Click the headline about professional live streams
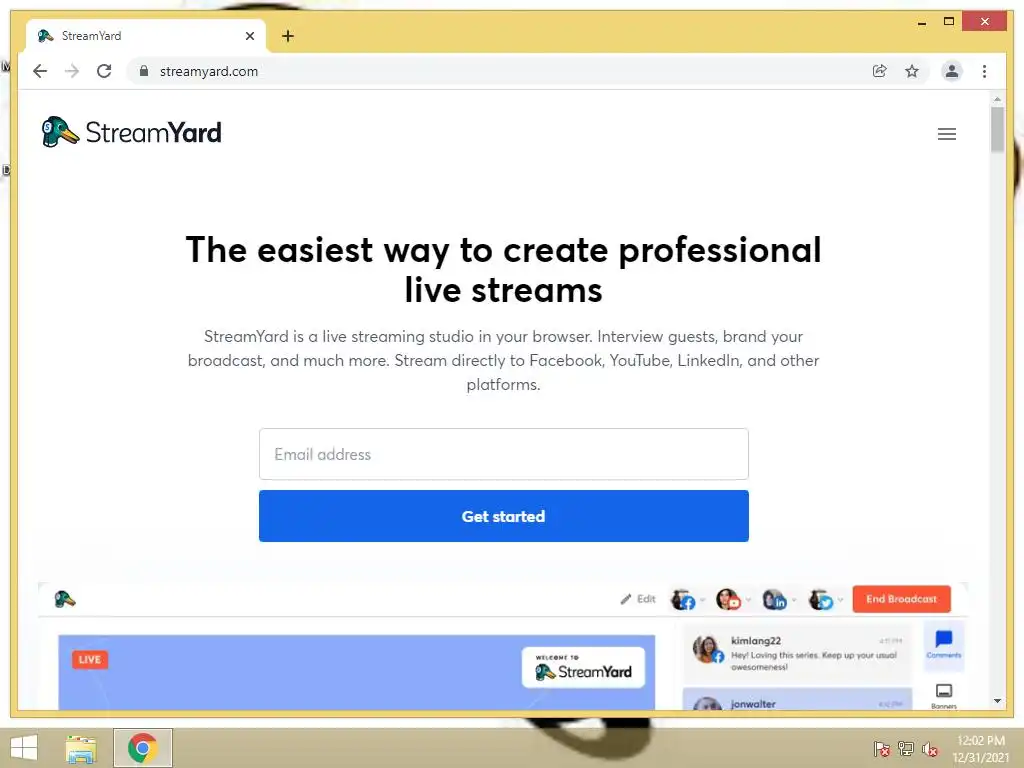The image size is (1024, 768). coord(504,269)
